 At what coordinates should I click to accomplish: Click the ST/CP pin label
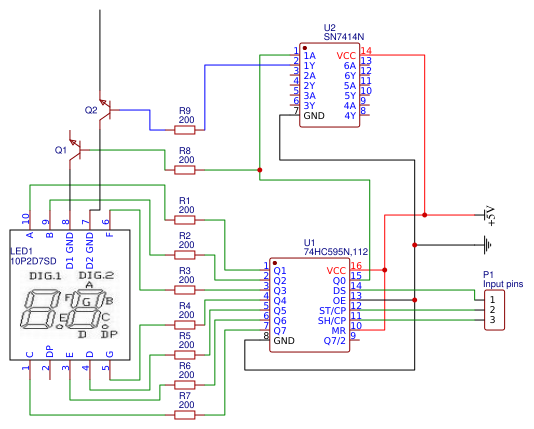pos(332,311)
